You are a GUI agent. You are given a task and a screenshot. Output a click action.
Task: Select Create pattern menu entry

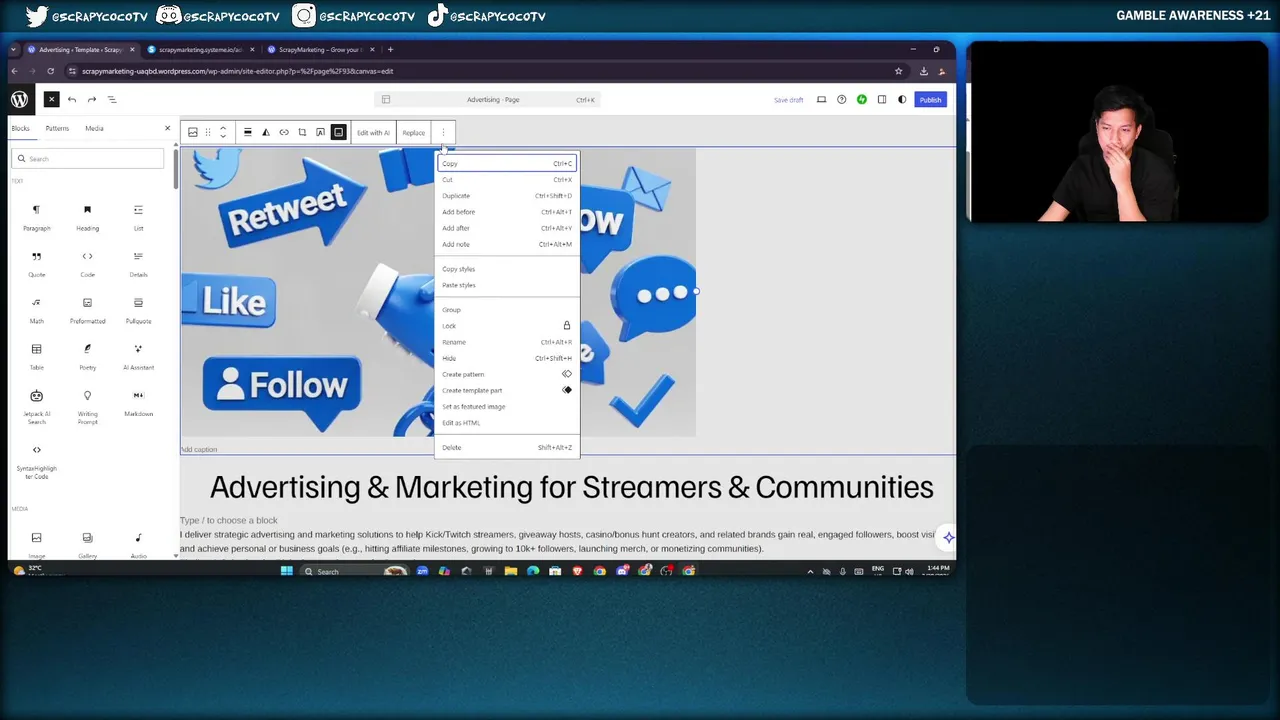(x=507, y=374)
